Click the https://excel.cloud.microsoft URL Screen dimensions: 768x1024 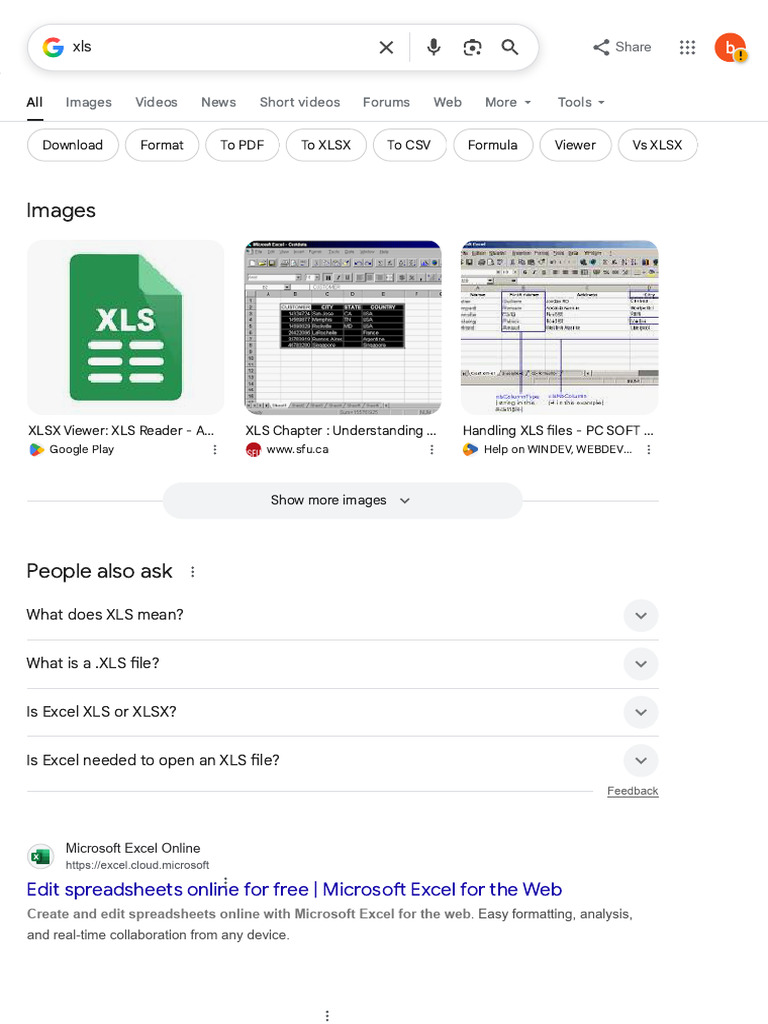pos(137,865)
